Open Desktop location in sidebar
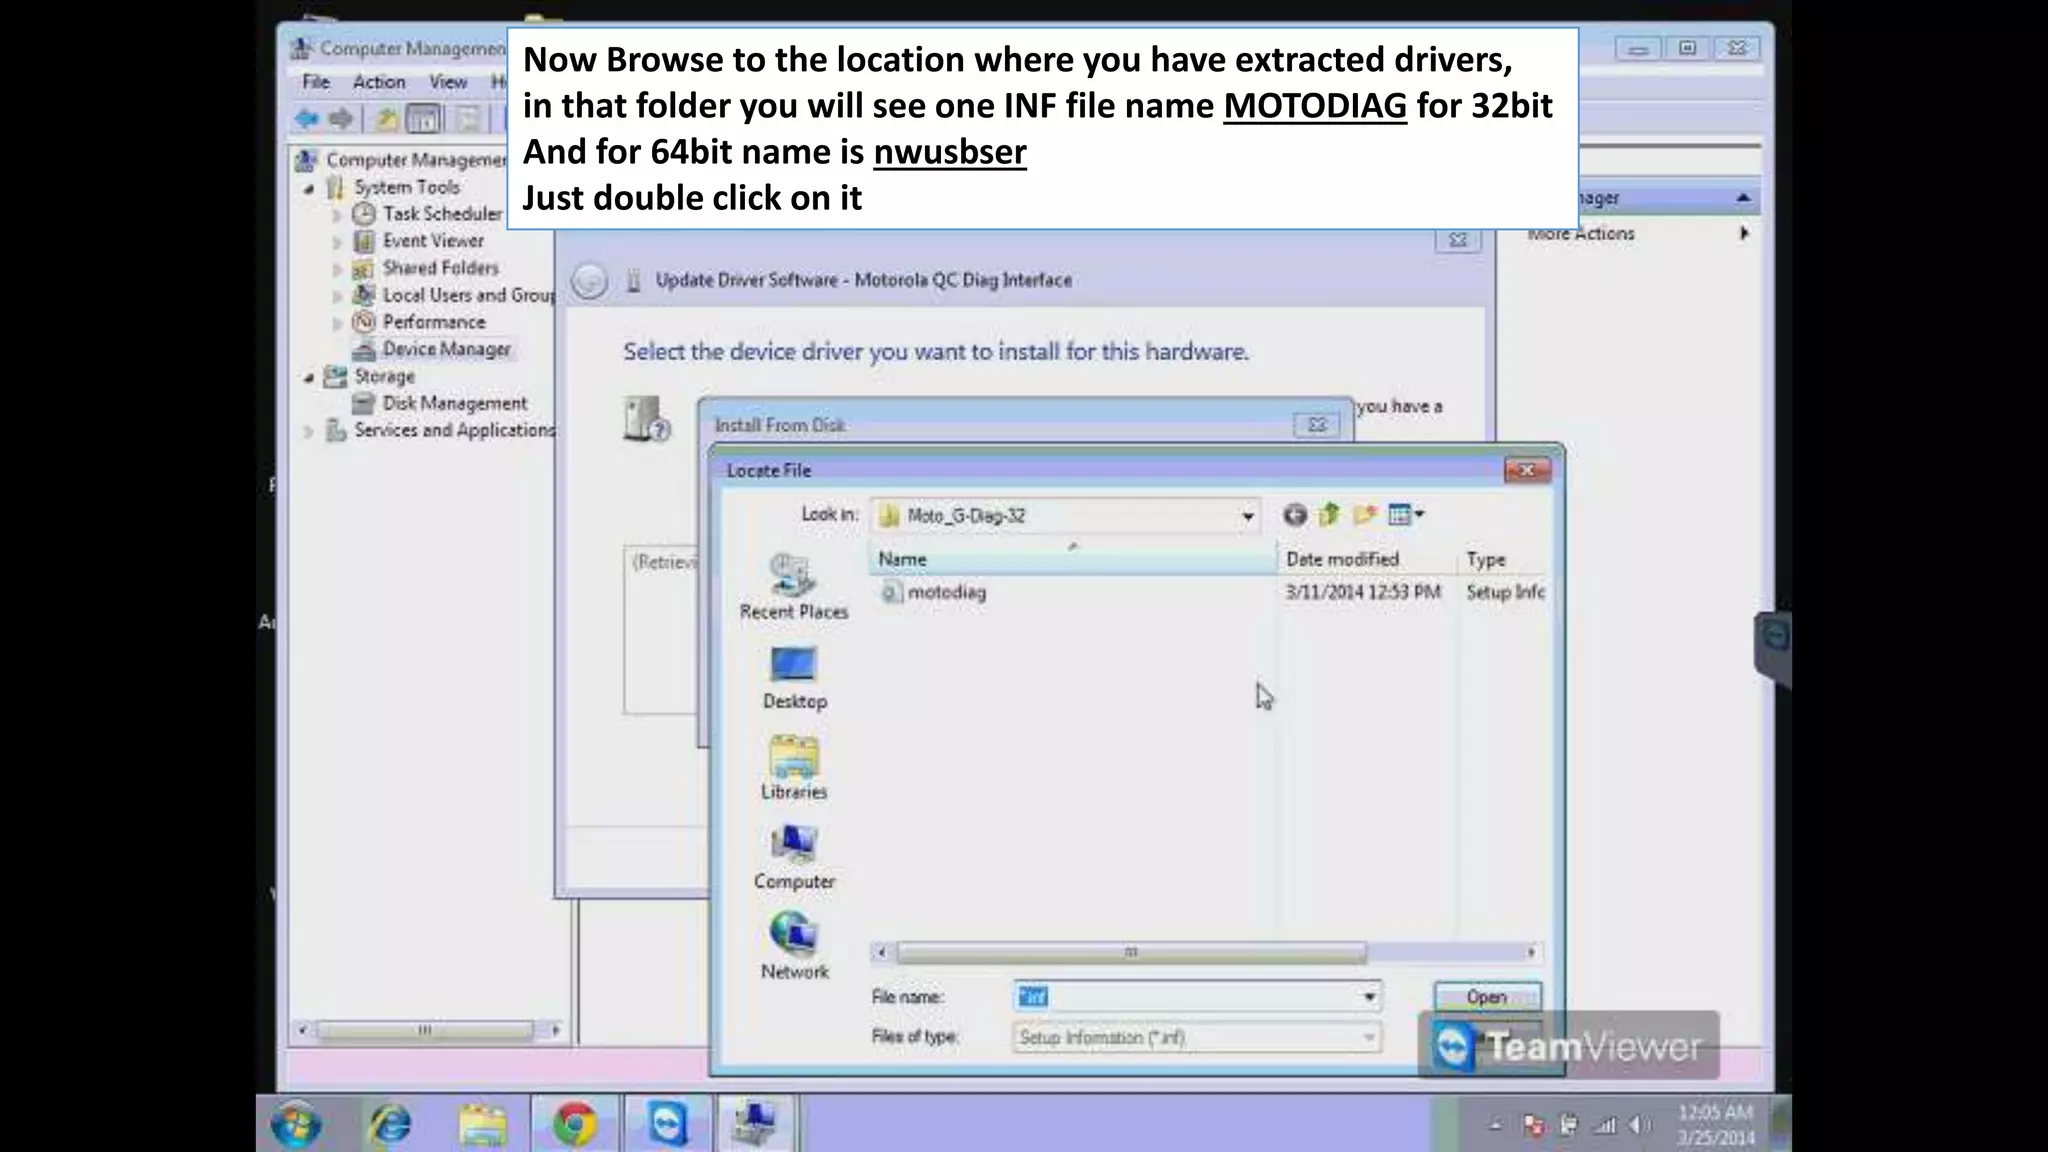This screenshot has width=2048, height=1152. pyautogui.click(x=794, y=678)
